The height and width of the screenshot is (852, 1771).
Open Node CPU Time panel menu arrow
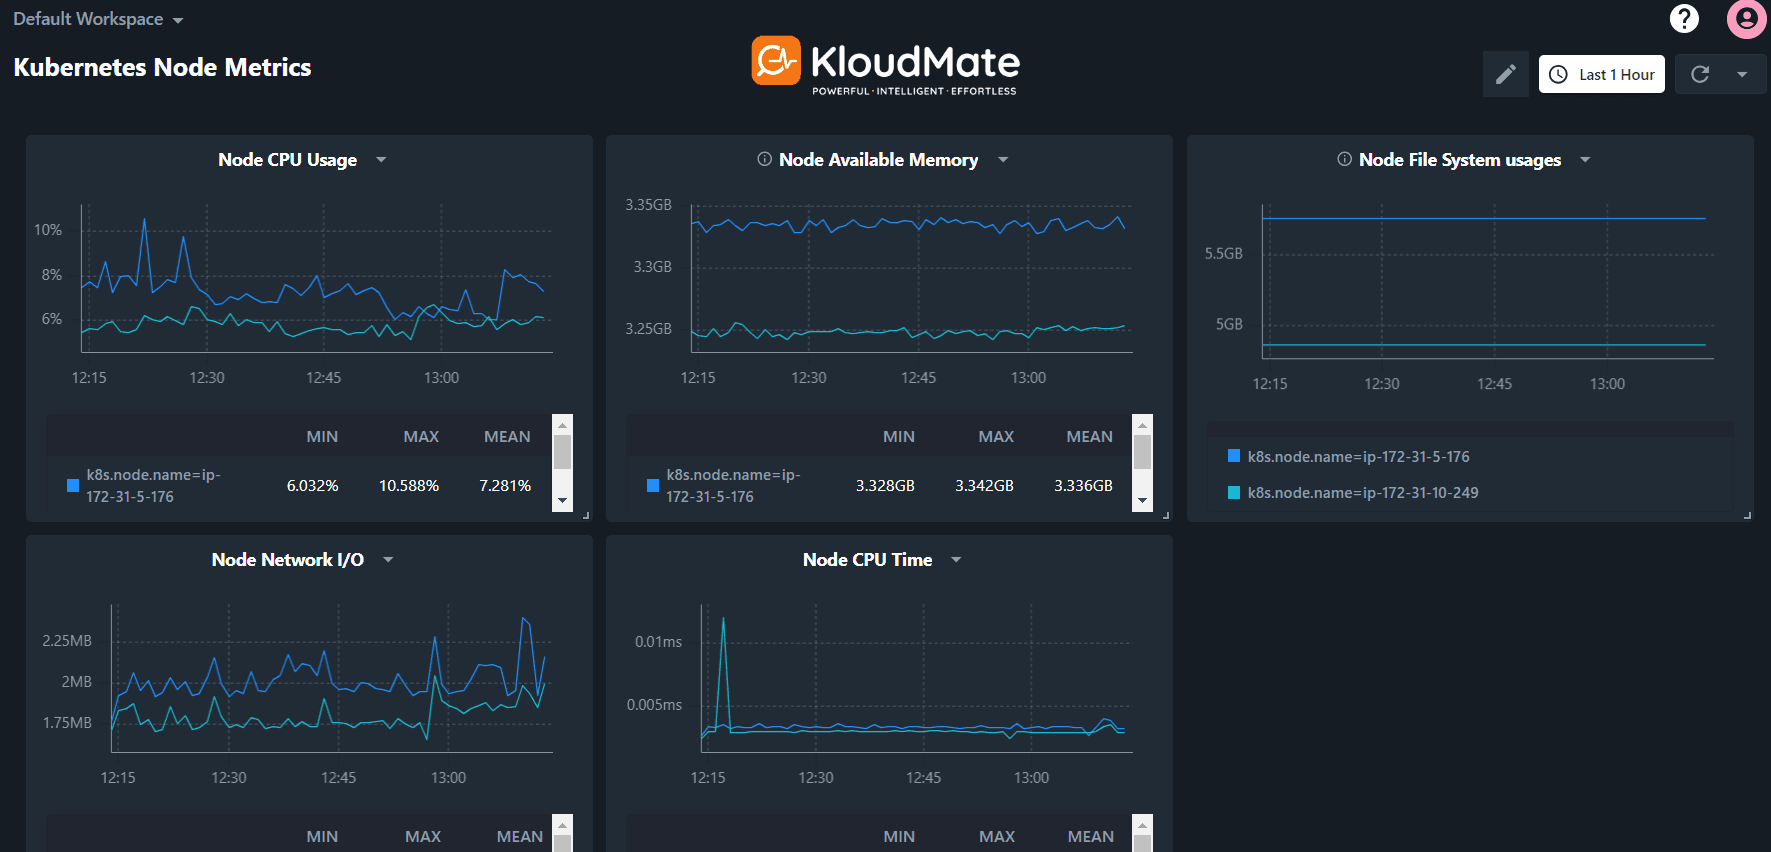[x=956, y=560]
